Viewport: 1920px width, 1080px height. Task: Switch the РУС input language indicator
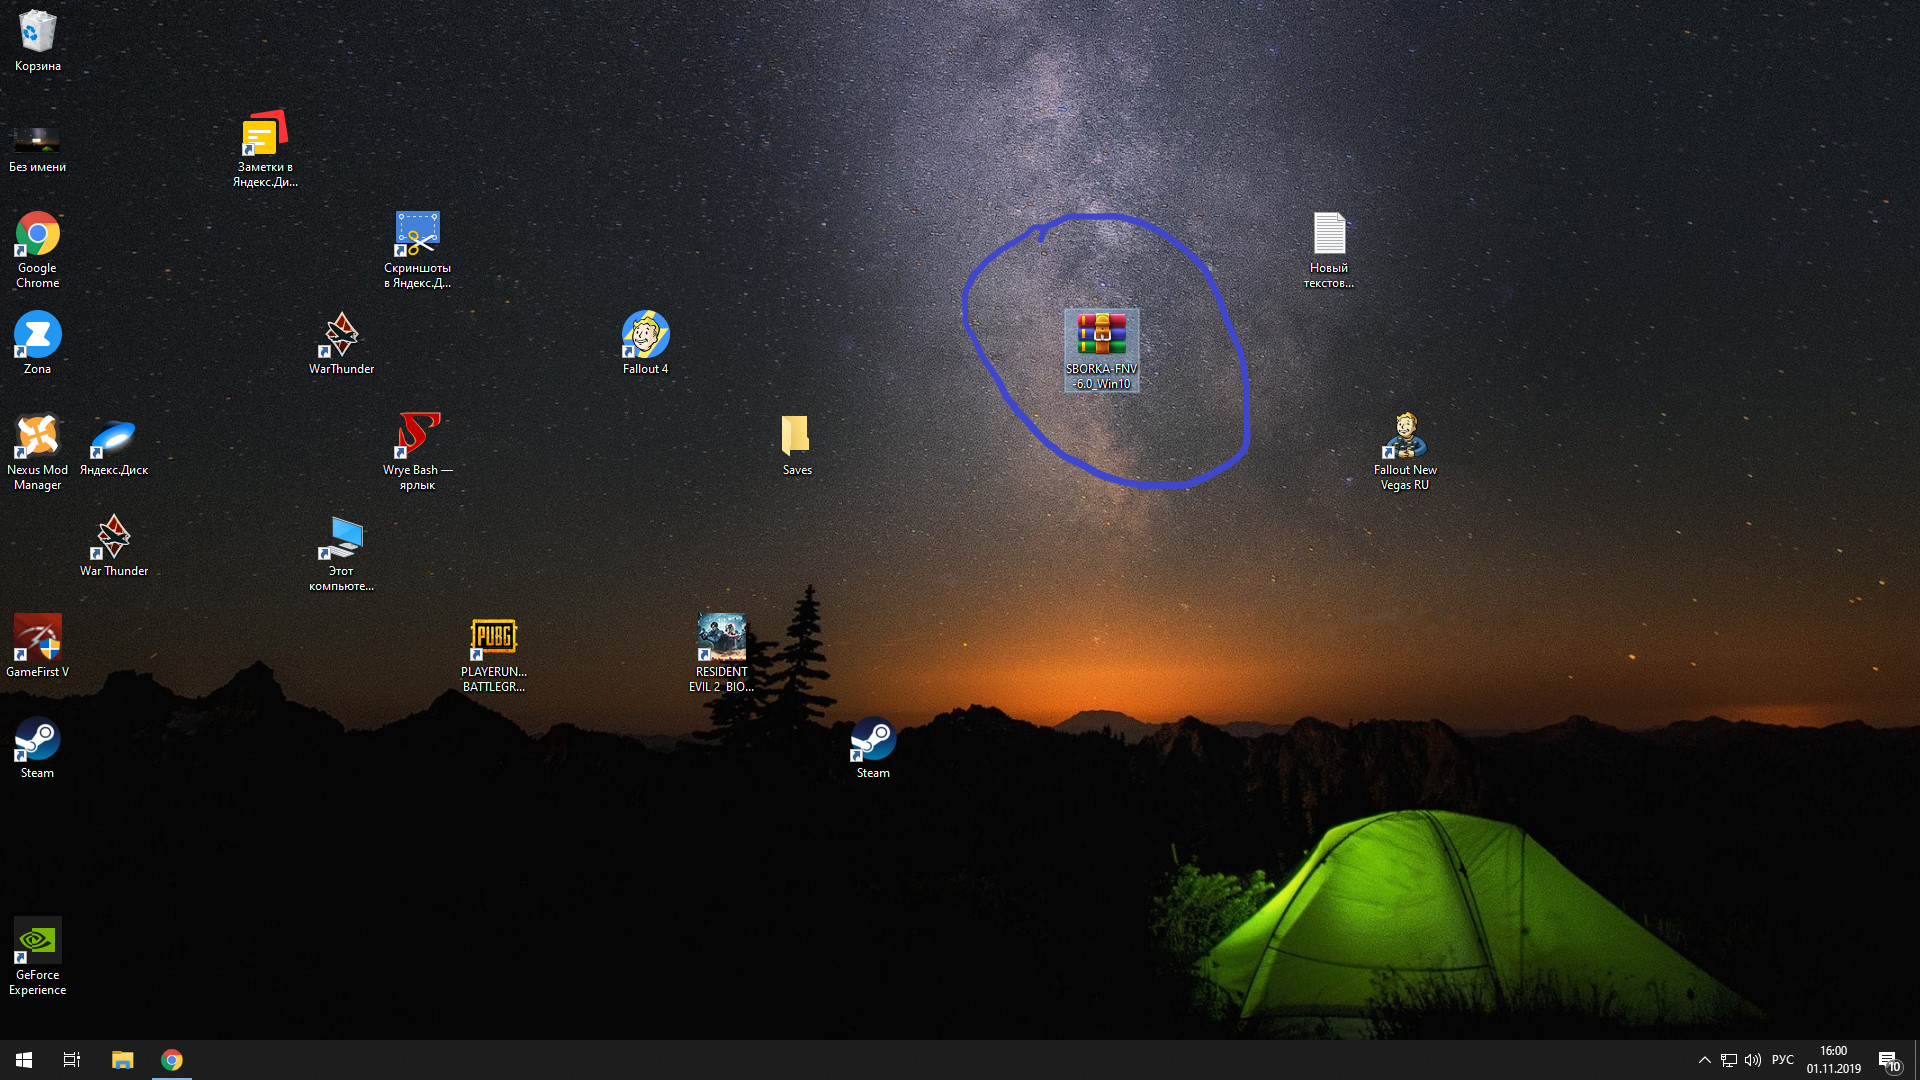click(x=1783, y=1060)
